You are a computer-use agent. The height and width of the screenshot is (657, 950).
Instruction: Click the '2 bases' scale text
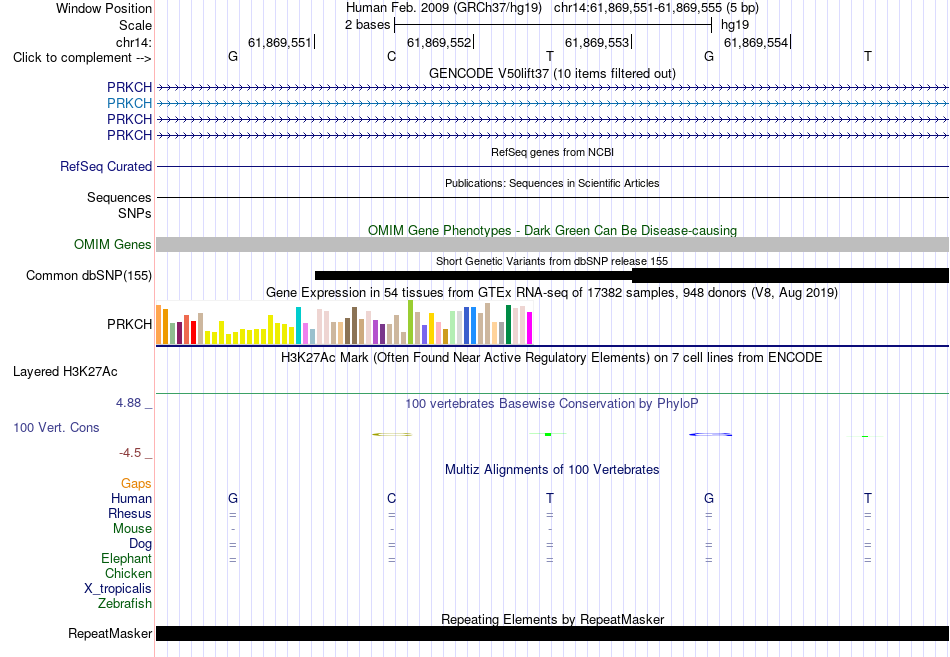tap(368, 25)
